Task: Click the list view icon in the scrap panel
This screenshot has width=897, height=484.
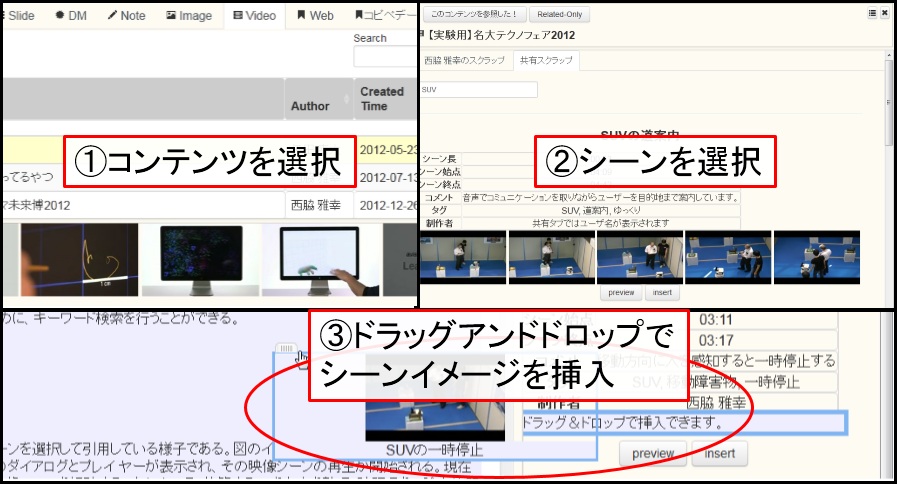Action: 872,13
